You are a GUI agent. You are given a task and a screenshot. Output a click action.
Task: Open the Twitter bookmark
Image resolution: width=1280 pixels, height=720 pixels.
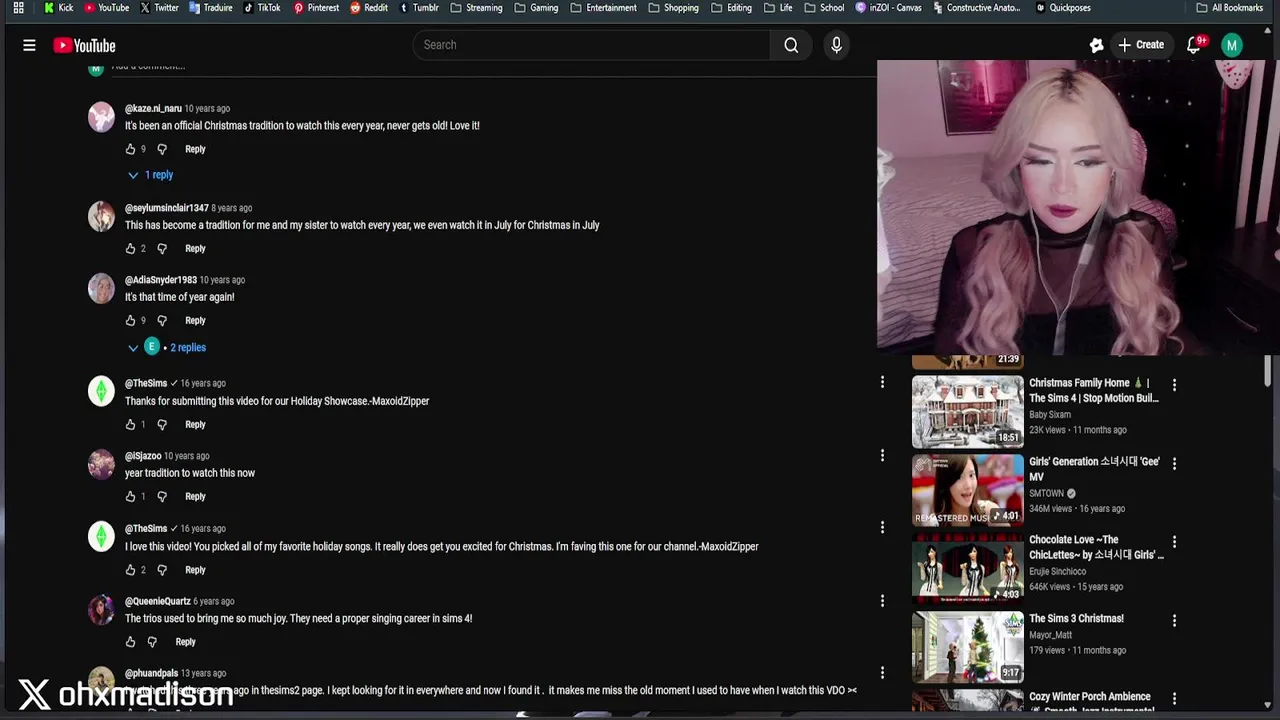pyautogui.click(x=159, y=8)
